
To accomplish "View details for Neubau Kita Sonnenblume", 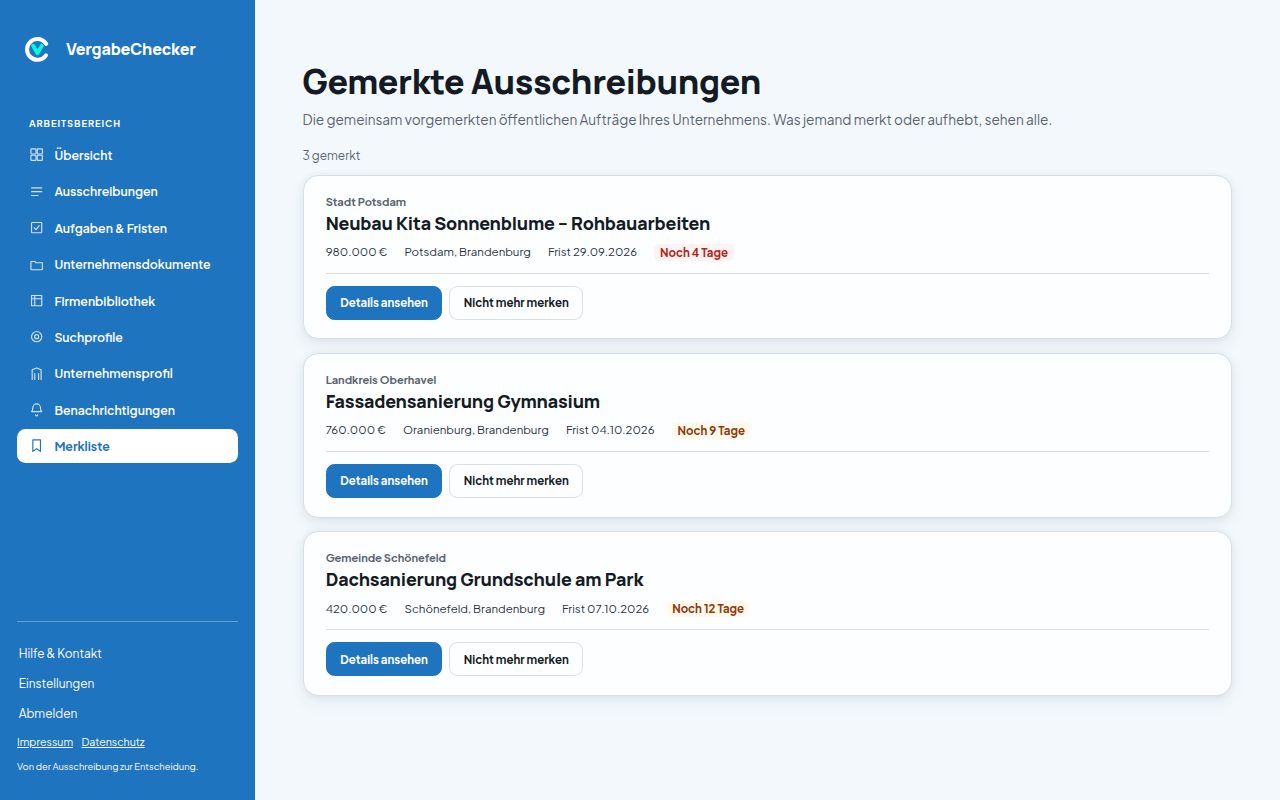I will [384, 303].
